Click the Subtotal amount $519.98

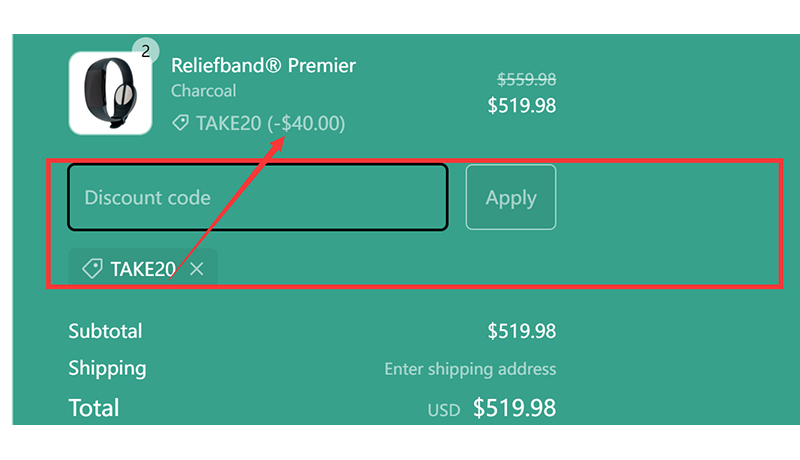point(521,331)
